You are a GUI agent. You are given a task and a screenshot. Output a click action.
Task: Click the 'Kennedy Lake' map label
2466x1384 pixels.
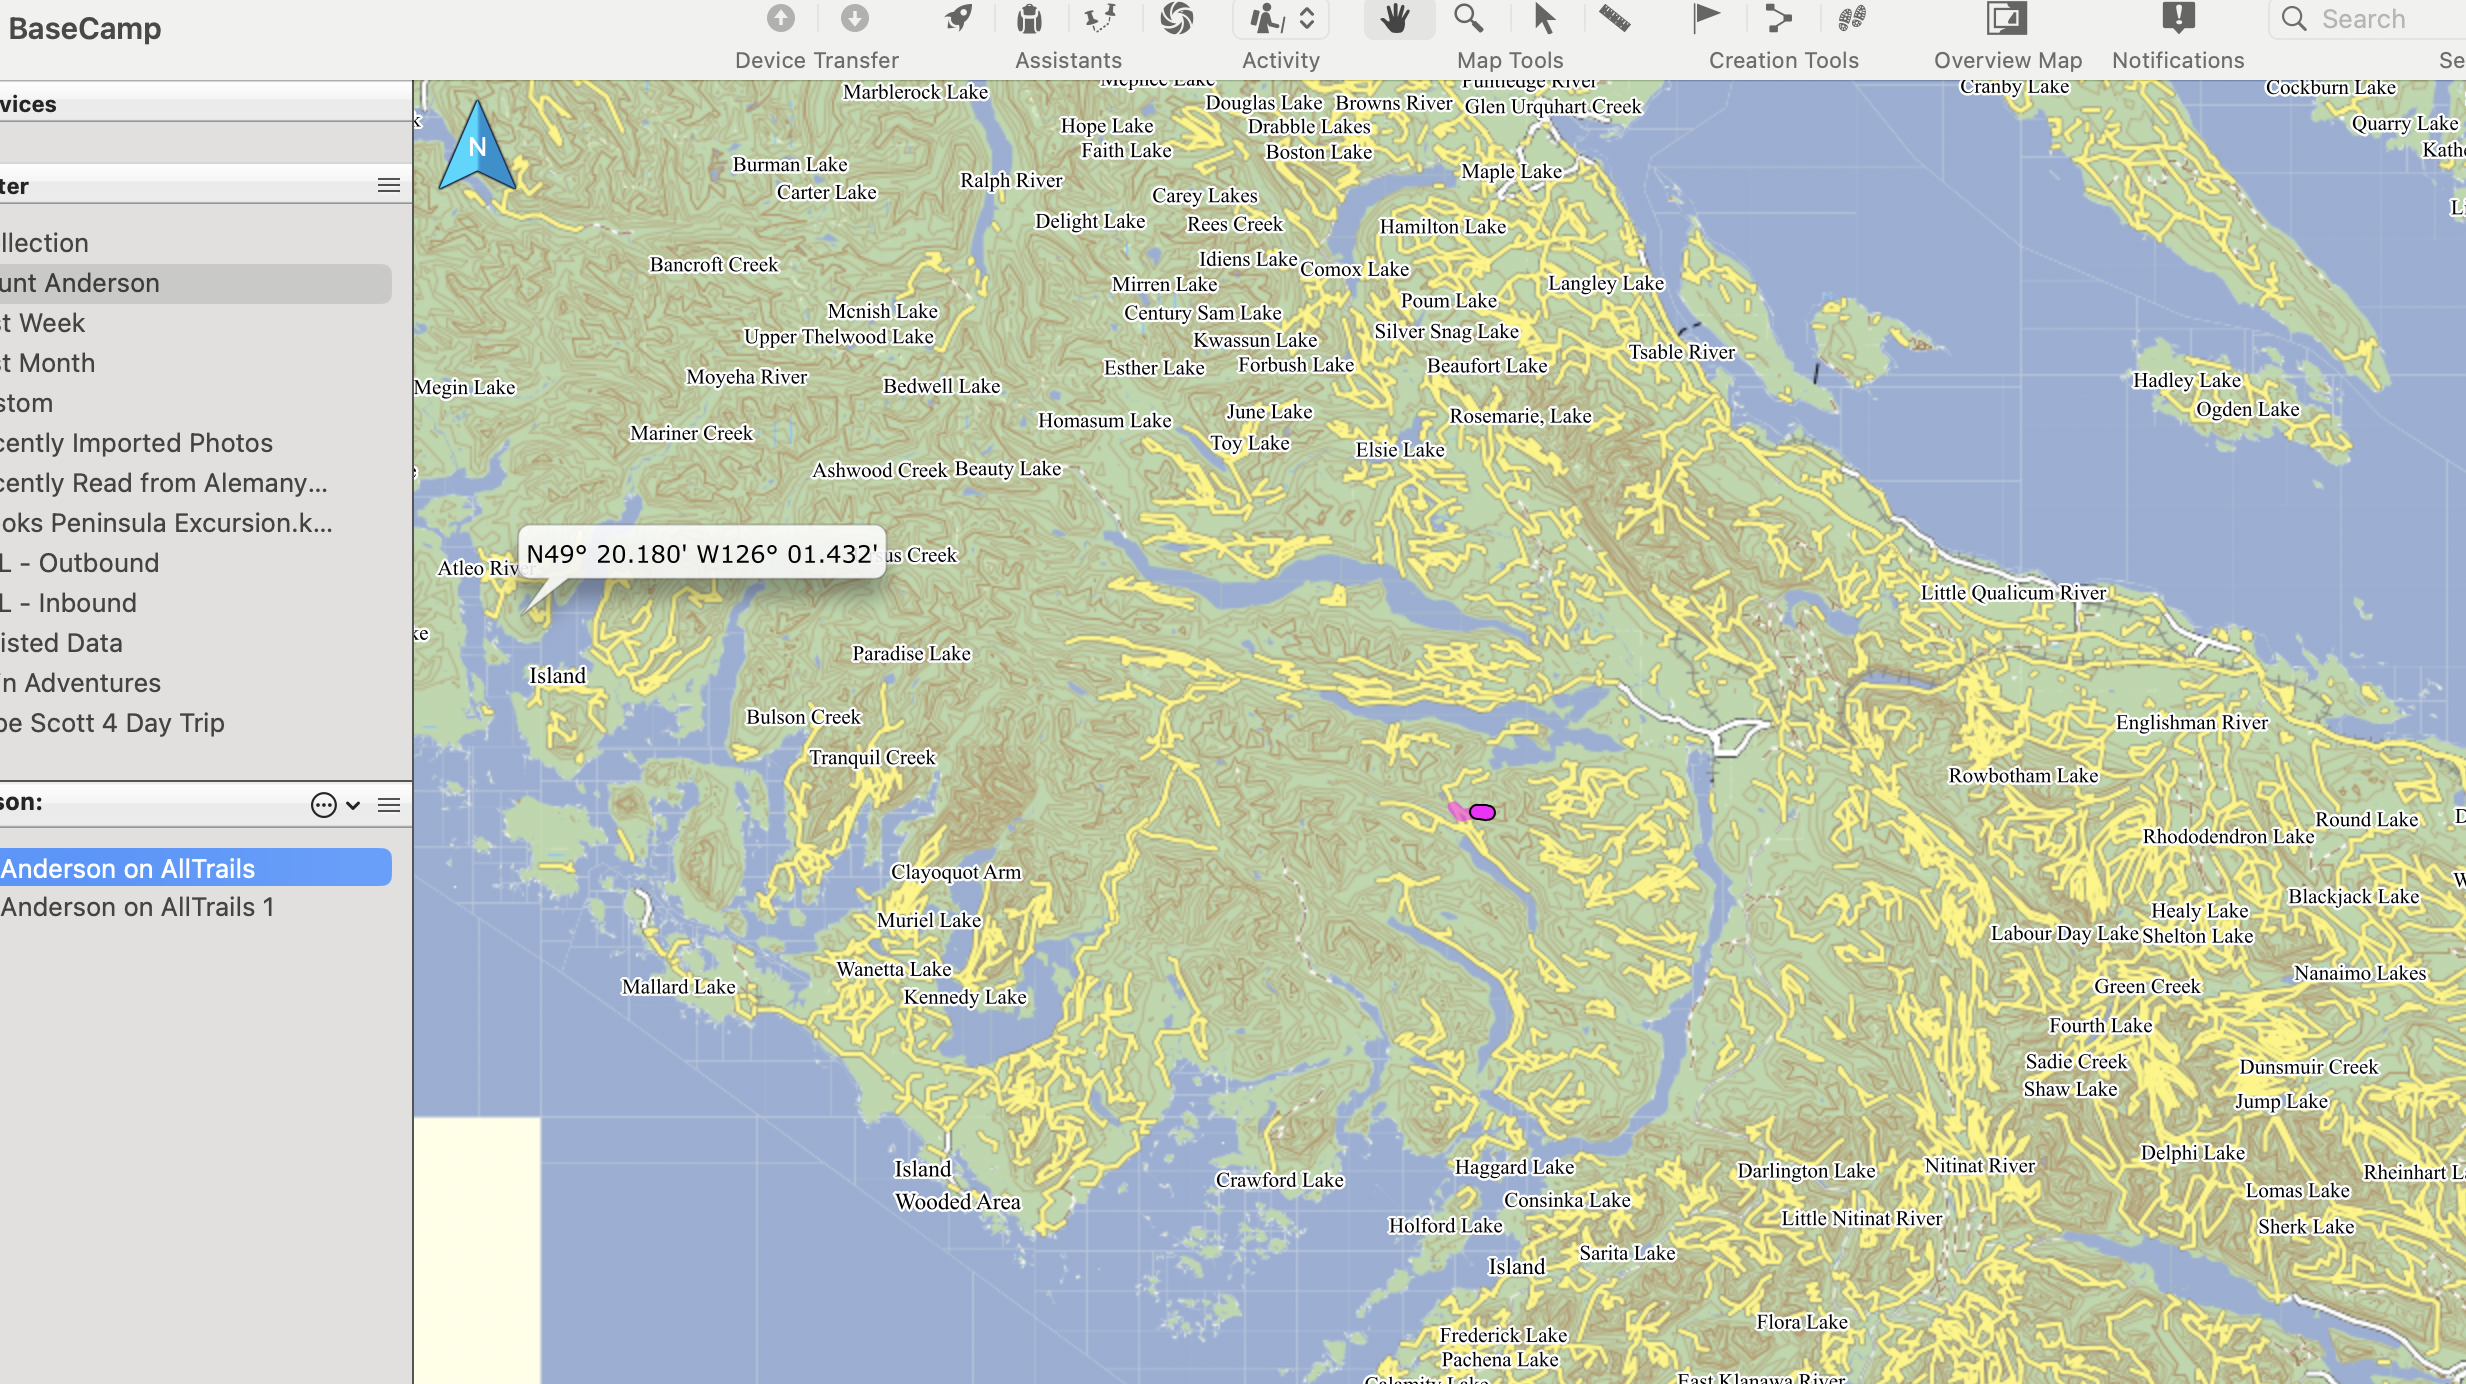point(965,997)
